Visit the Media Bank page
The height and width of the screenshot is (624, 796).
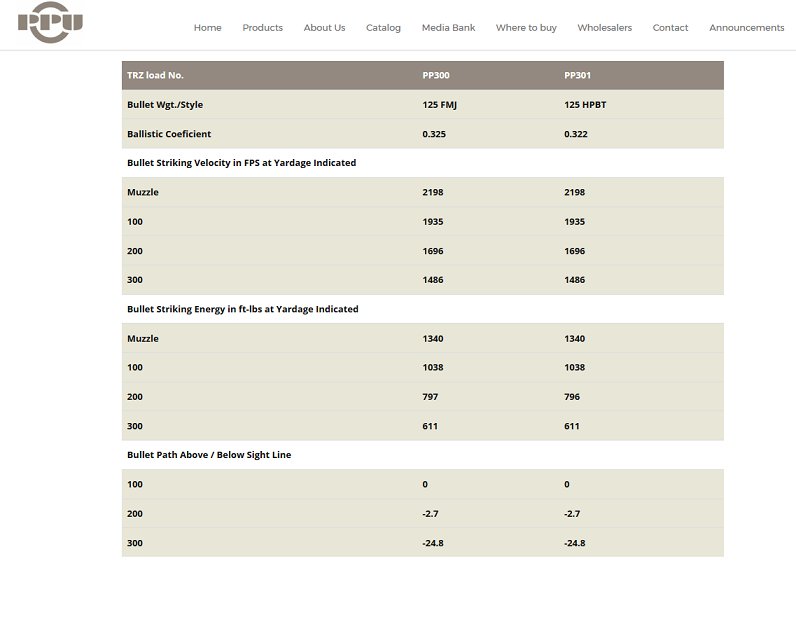[448, 28]
